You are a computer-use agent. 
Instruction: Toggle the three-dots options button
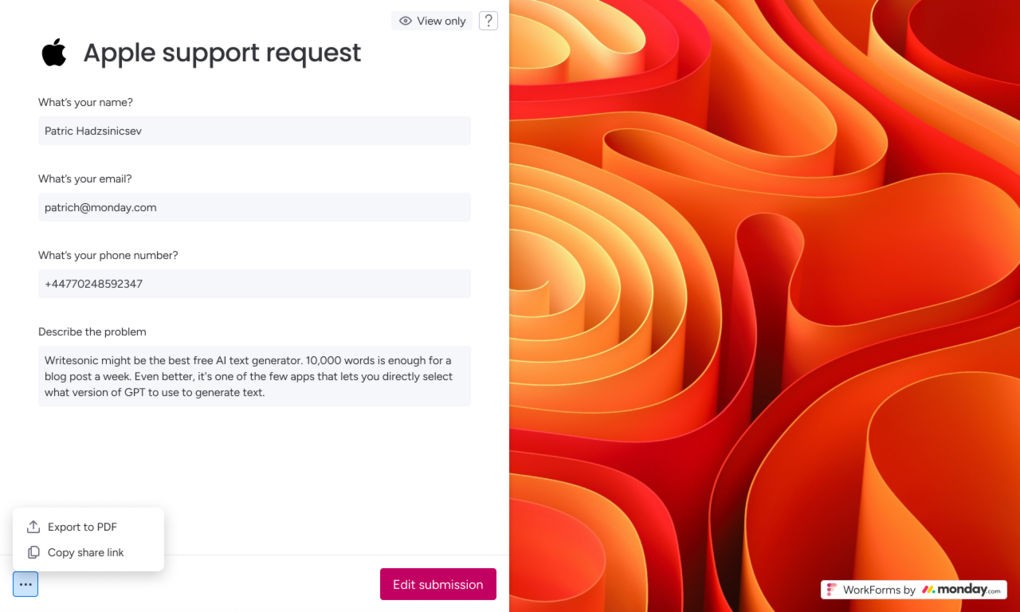coord(25,584)
